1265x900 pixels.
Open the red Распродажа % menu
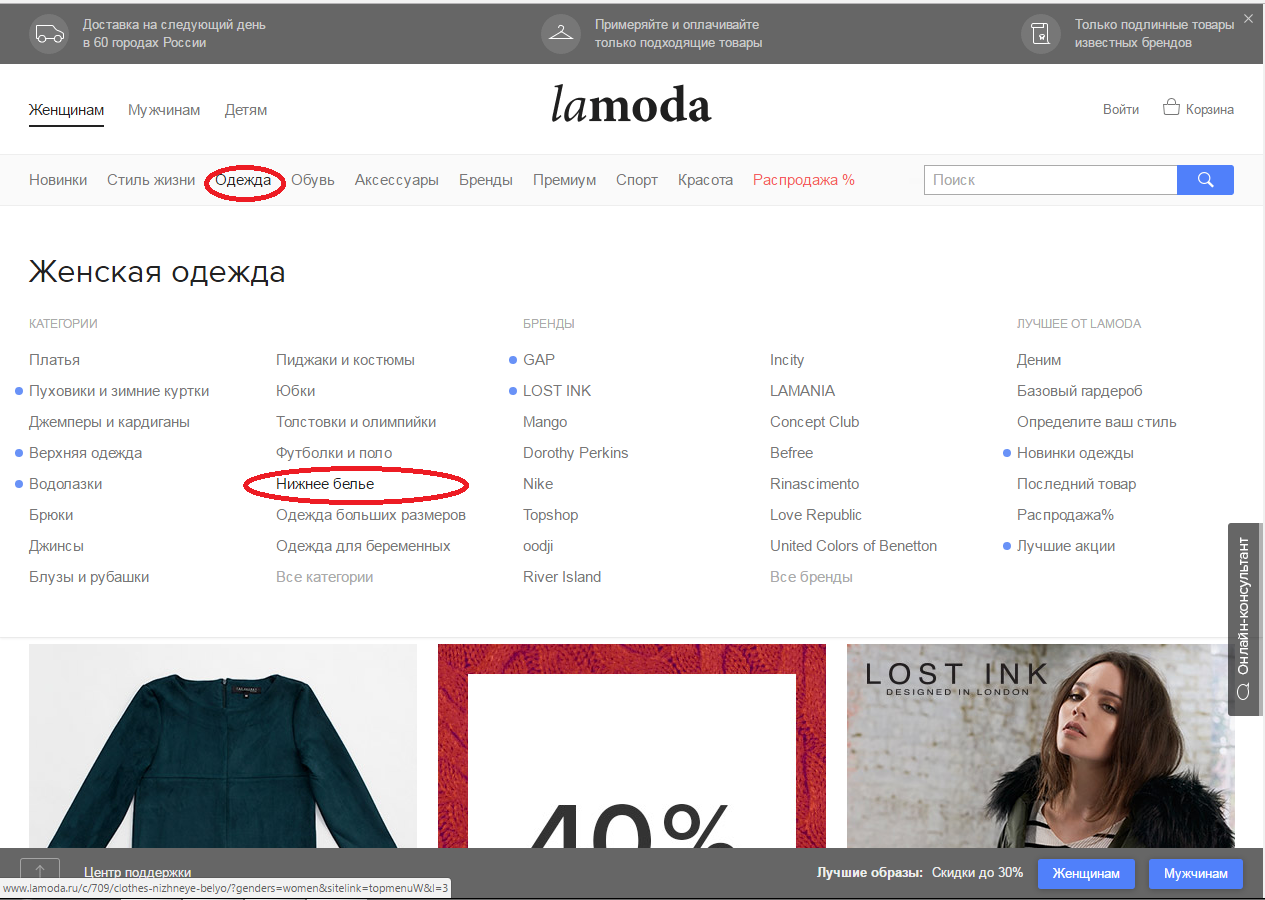(804, 180)
